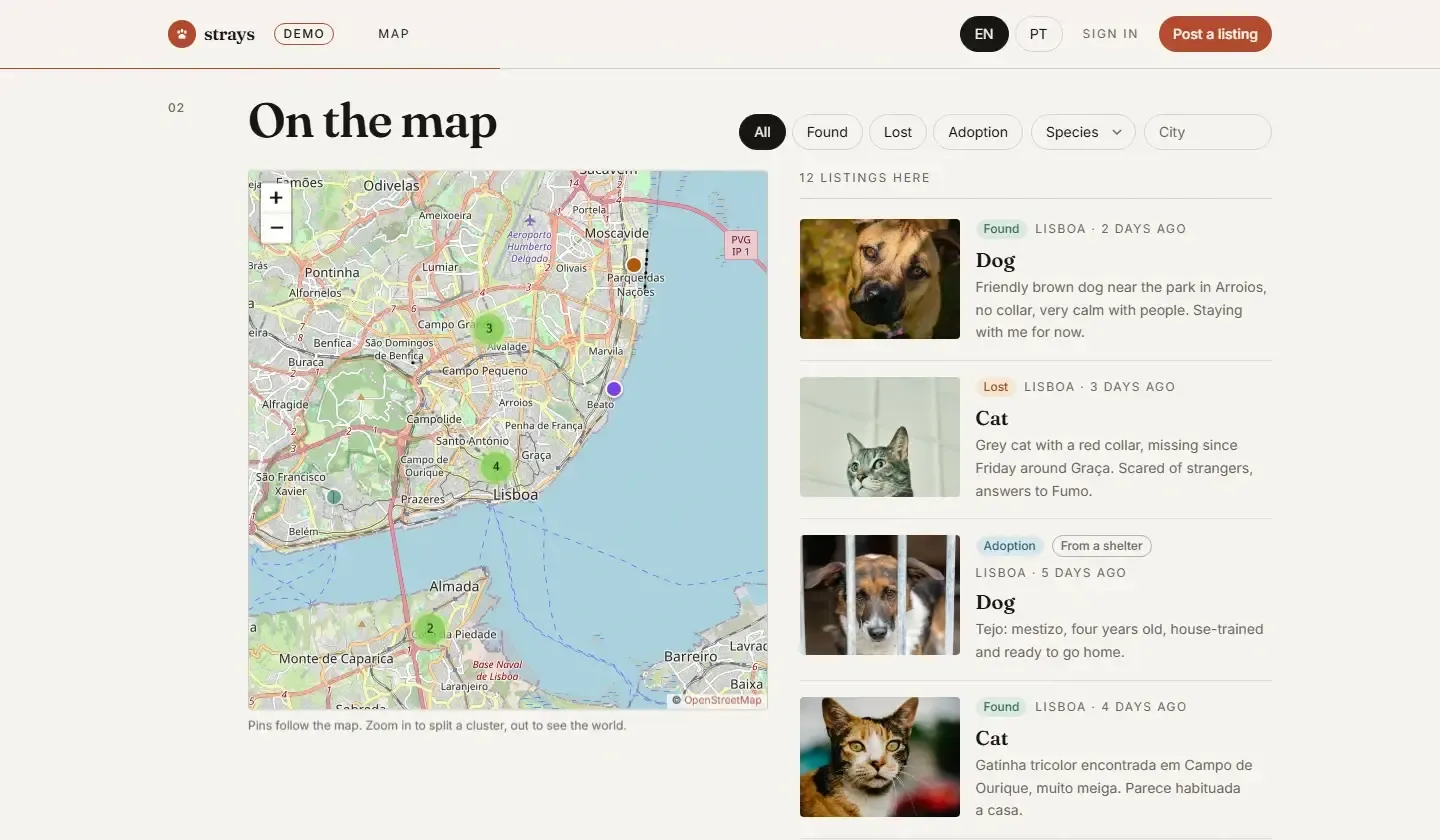Switch language to EN
Screen dimensions: 1440x840
(x=984, y=34)
